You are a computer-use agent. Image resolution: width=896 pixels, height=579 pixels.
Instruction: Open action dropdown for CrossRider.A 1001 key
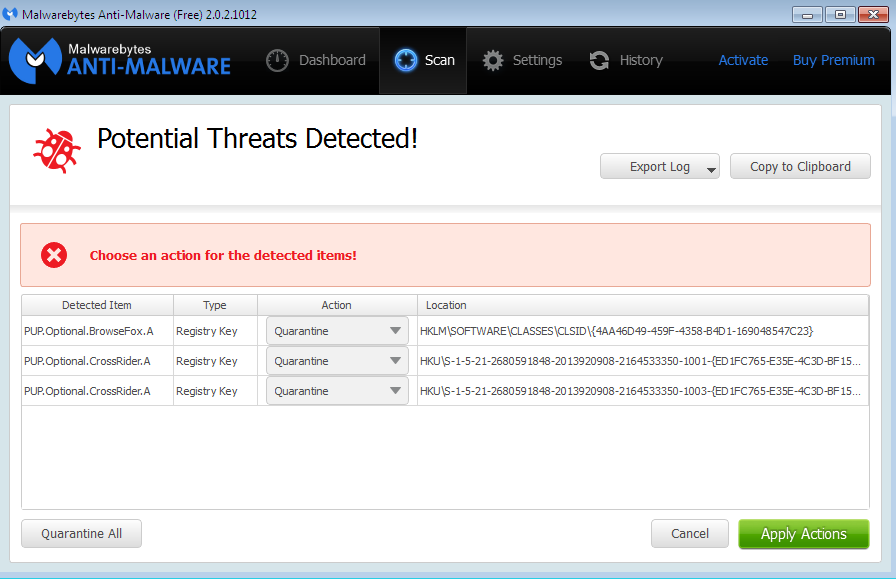(337, 361)
